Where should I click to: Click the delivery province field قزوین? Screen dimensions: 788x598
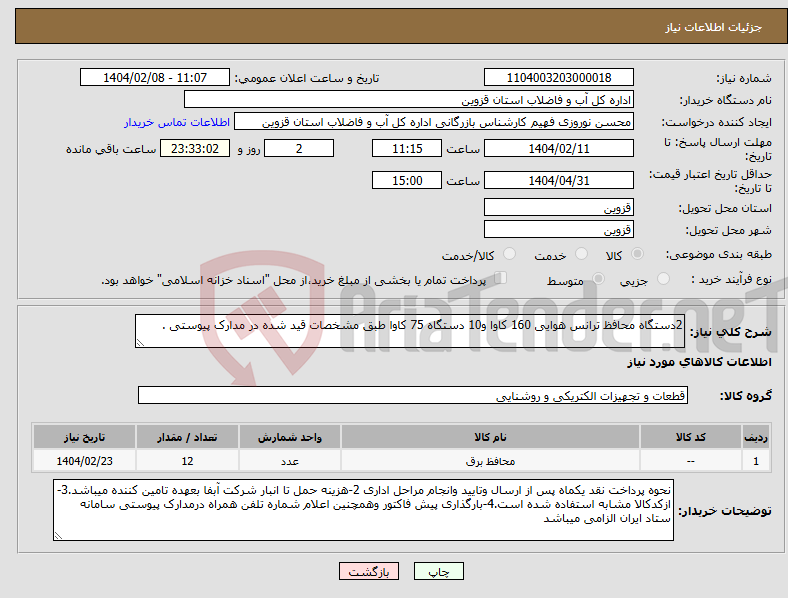pyautogui.click(x=558, y=208)
